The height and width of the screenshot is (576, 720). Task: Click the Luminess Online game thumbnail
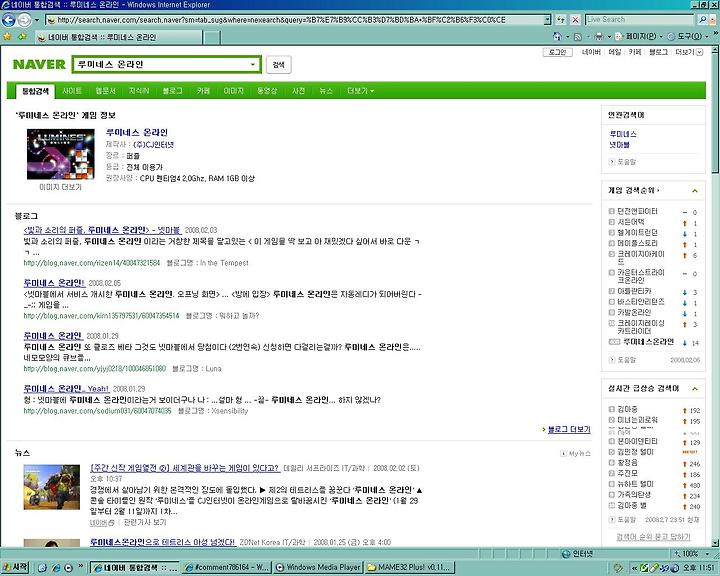coord(61,154)
